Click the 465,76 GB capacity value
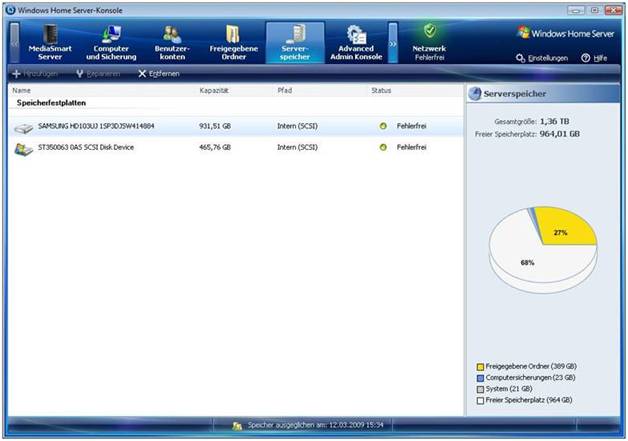The height and width of the screenshot is (441, 628). pos(215,147)
